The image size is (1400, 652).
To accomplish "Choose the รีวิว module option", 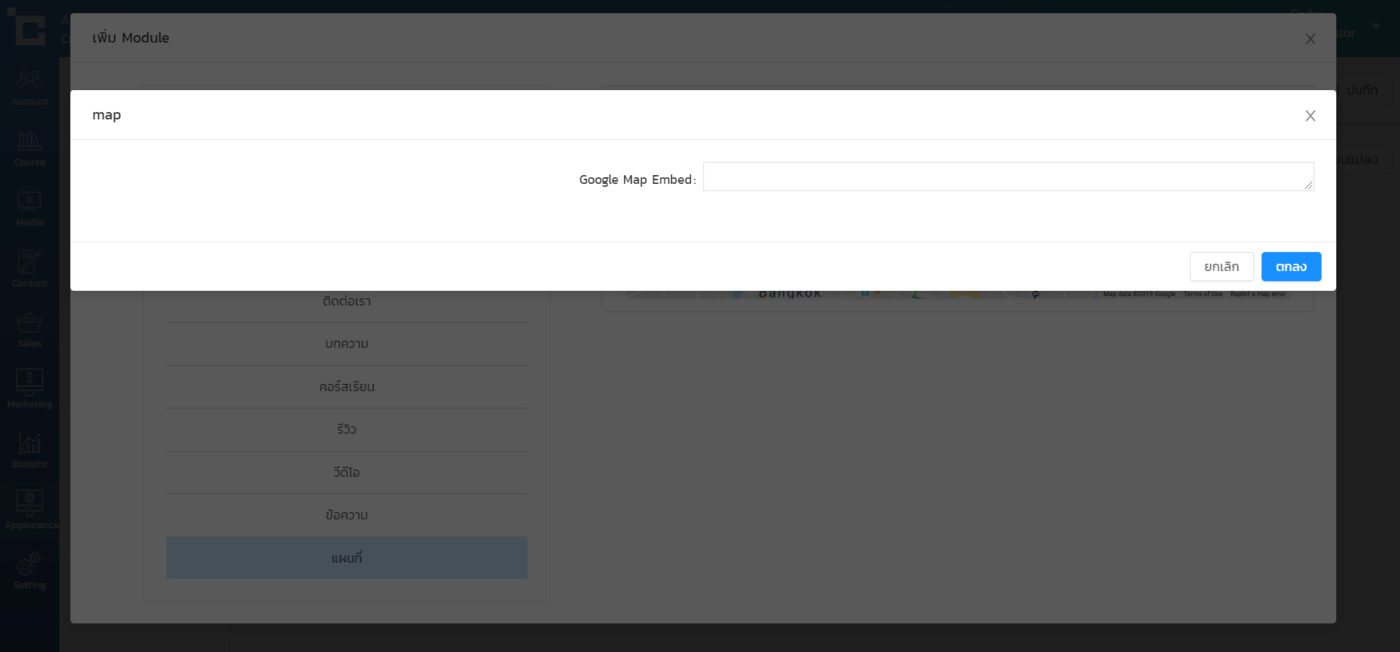I will 346,429.
